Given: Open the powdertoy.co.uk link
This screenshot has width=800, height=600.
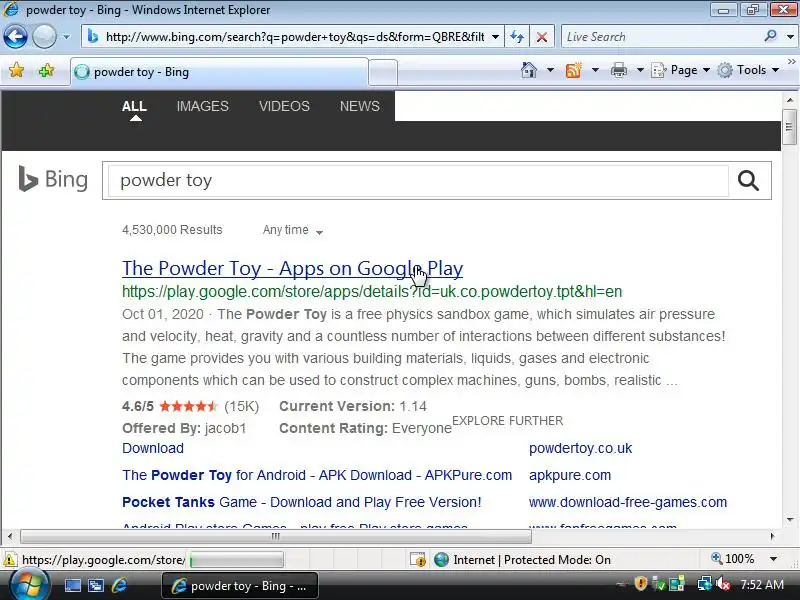Looking at the screenshot, I should point(580,448).
